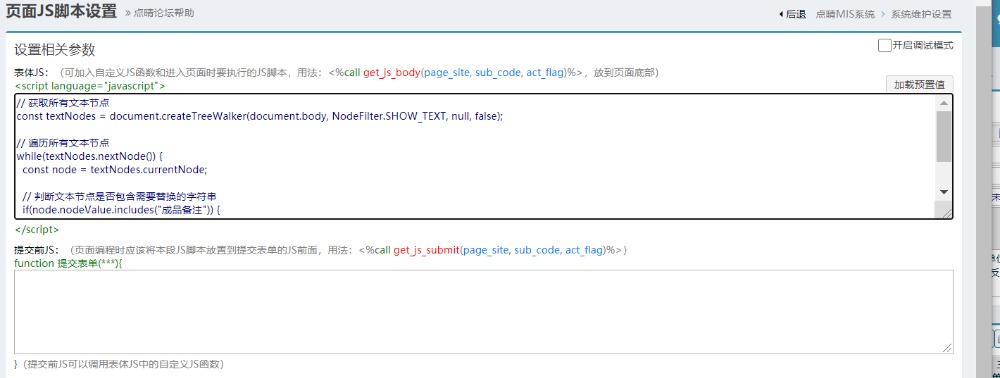Click the up arrow of the 表体JS scrollbar
The image size is (1000, 378).
pyautogui.click(x=944, y=103)
